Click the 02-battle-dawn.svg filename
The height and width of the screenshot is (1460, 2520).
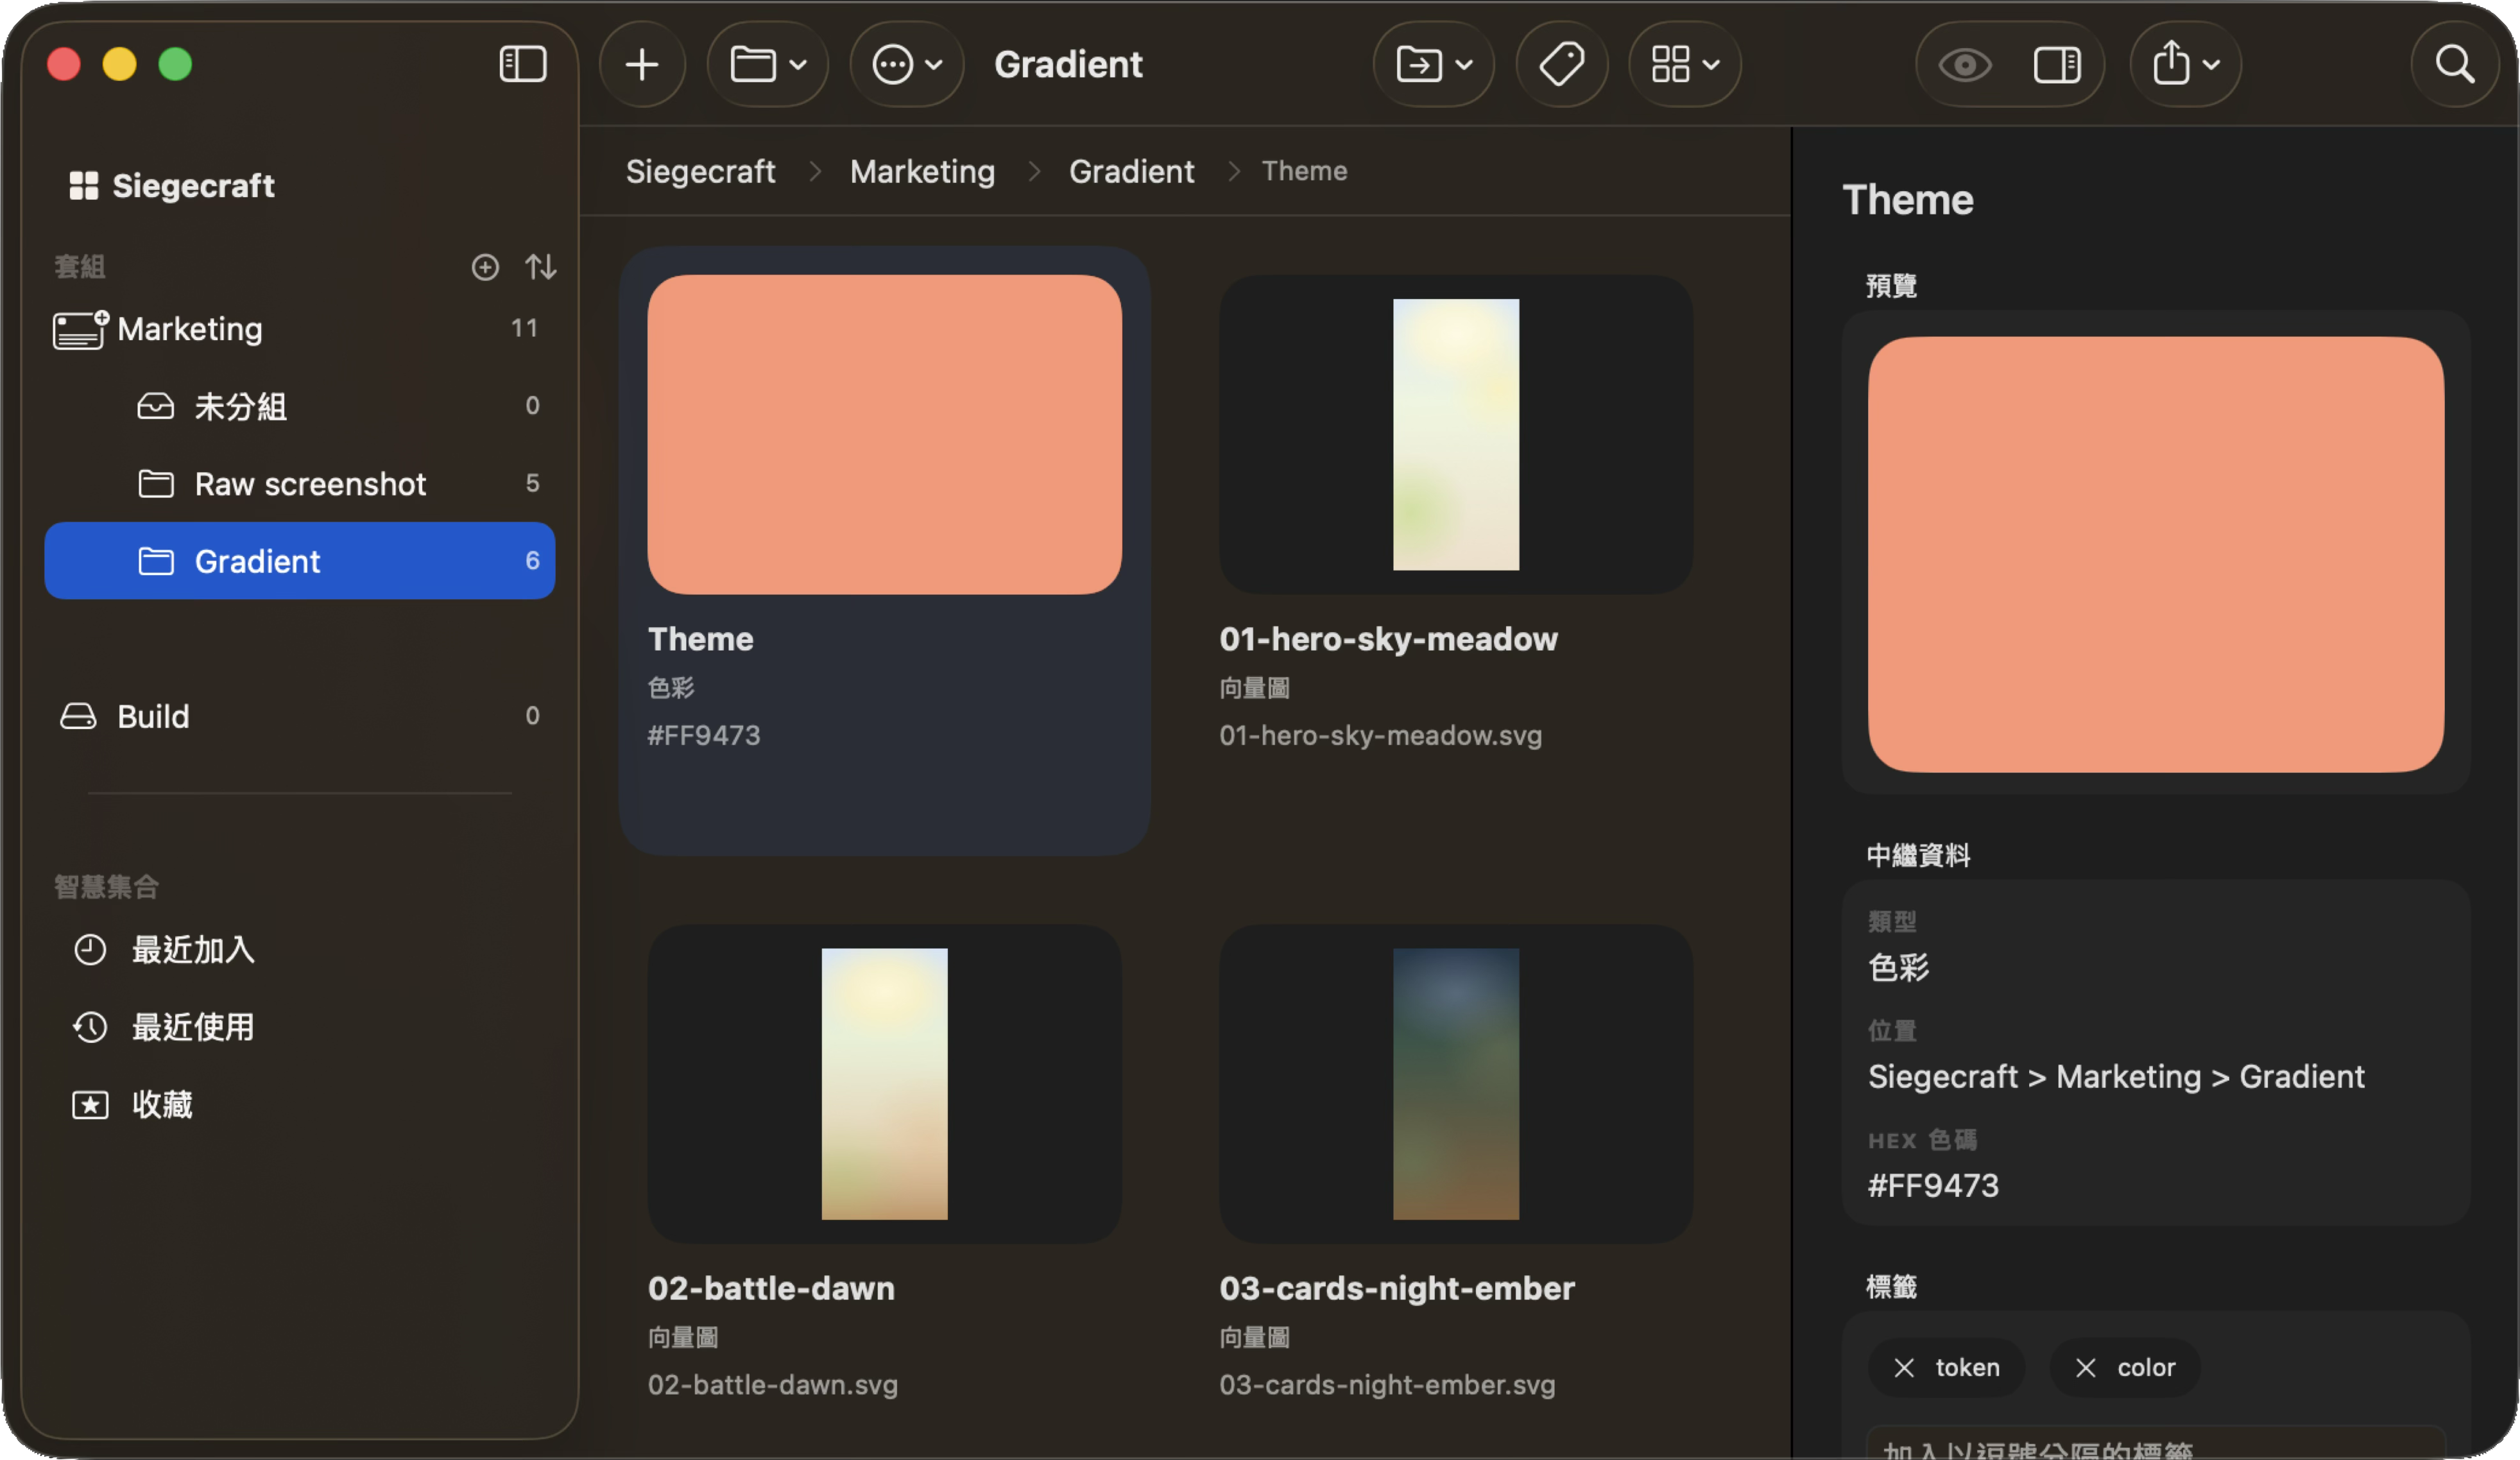(x=772, y=1385)
